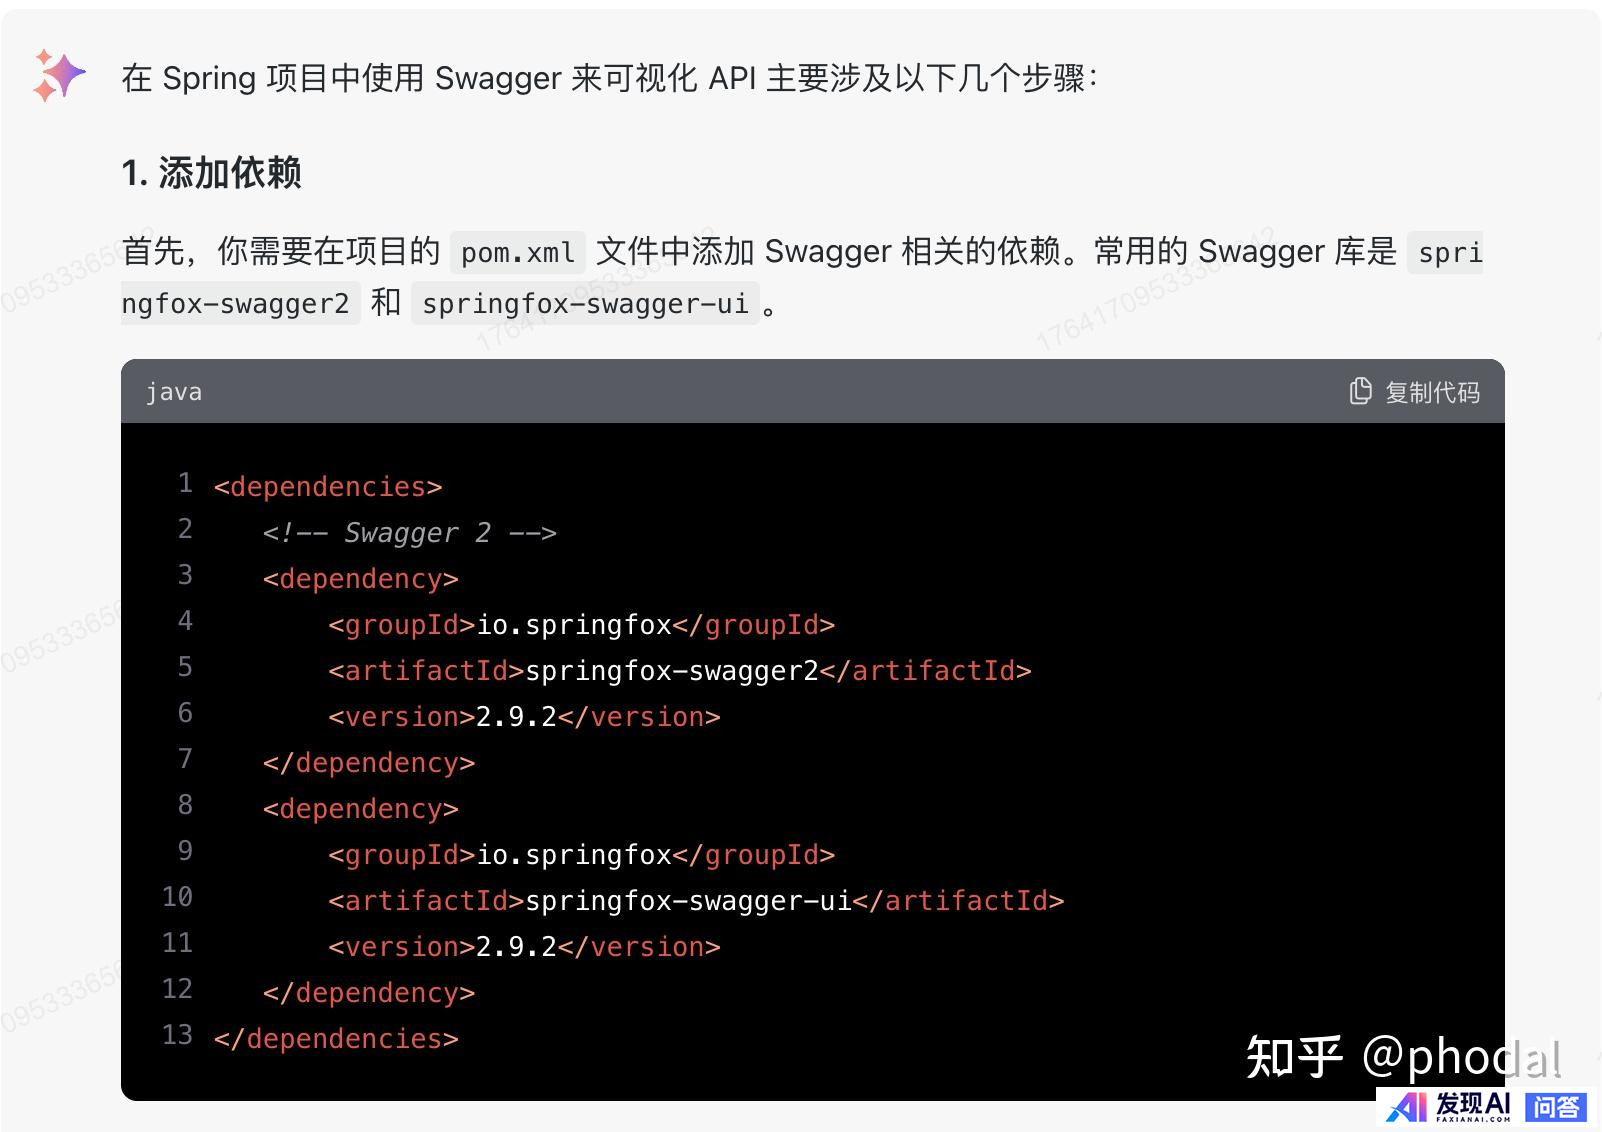Click the sparkle AI assistant avatar icon

click(x=59, y=76)
